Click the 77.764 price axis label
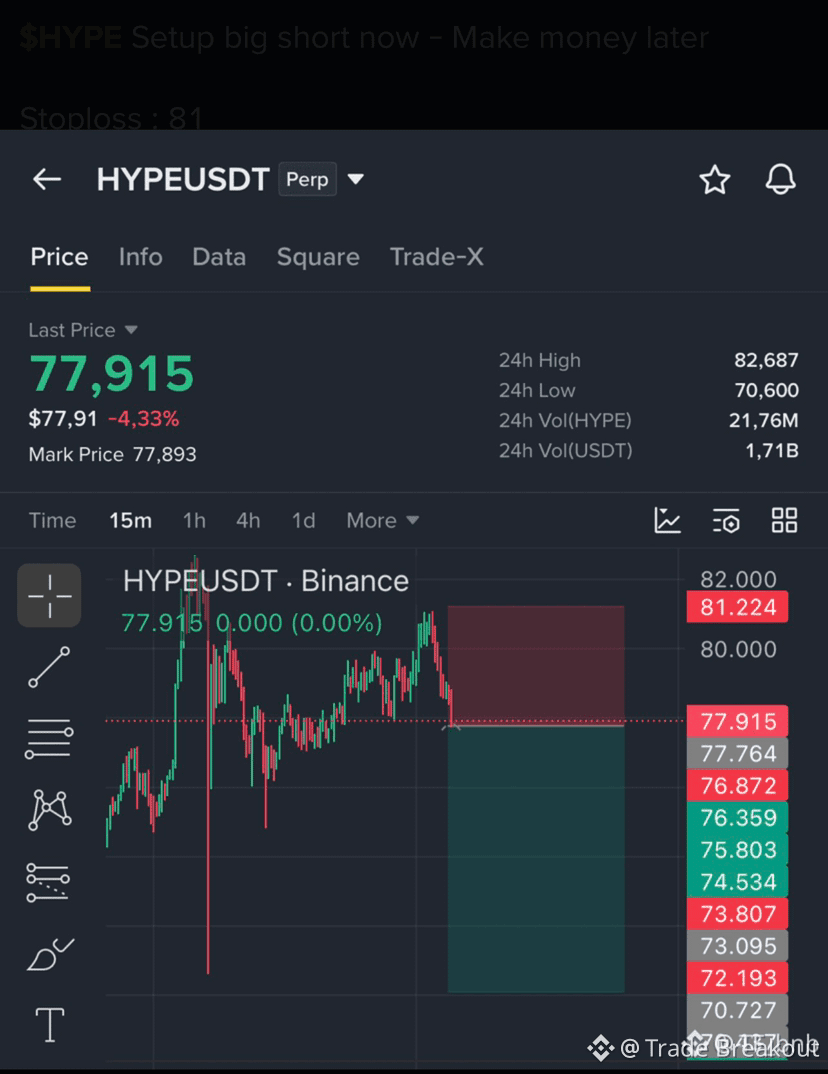The height and width of the screenshot is (1074, 828). tap(738, 753)
